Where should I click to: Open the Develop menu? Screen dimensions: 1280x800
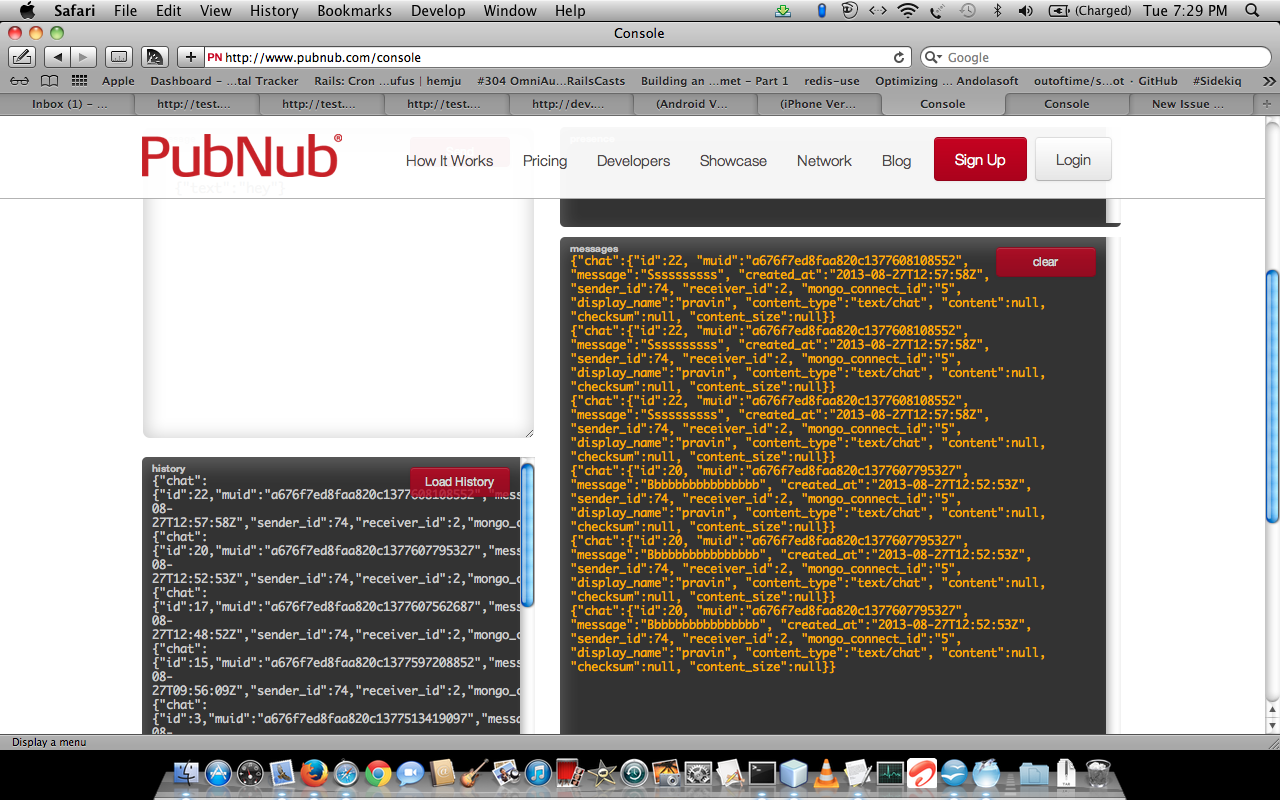(x=438, y=11)
